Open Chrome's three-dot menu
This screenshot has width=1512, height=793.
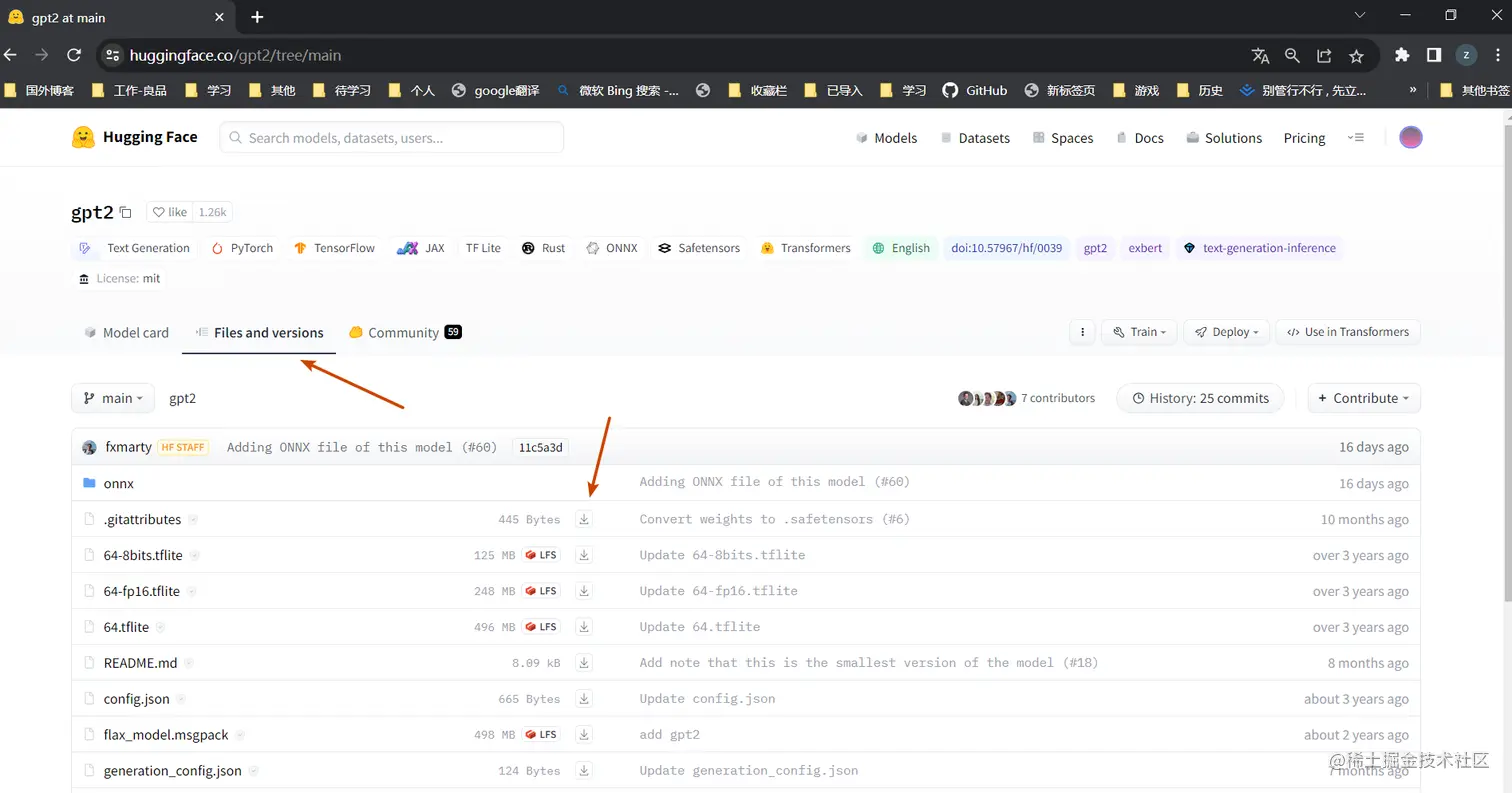(1497, 55)
